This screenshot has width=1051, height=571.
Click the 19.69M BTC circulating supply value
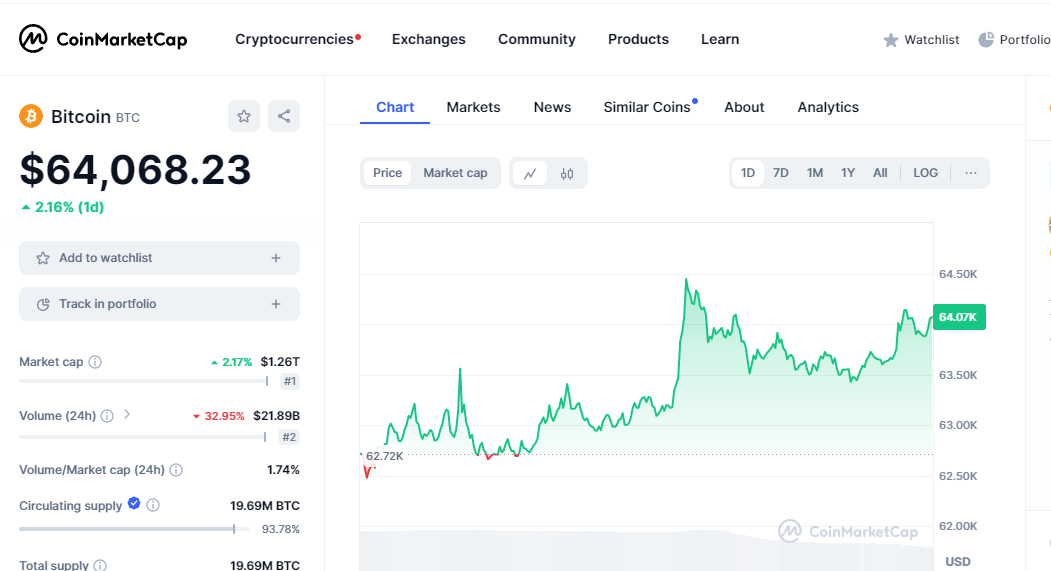tap(265, 506)
